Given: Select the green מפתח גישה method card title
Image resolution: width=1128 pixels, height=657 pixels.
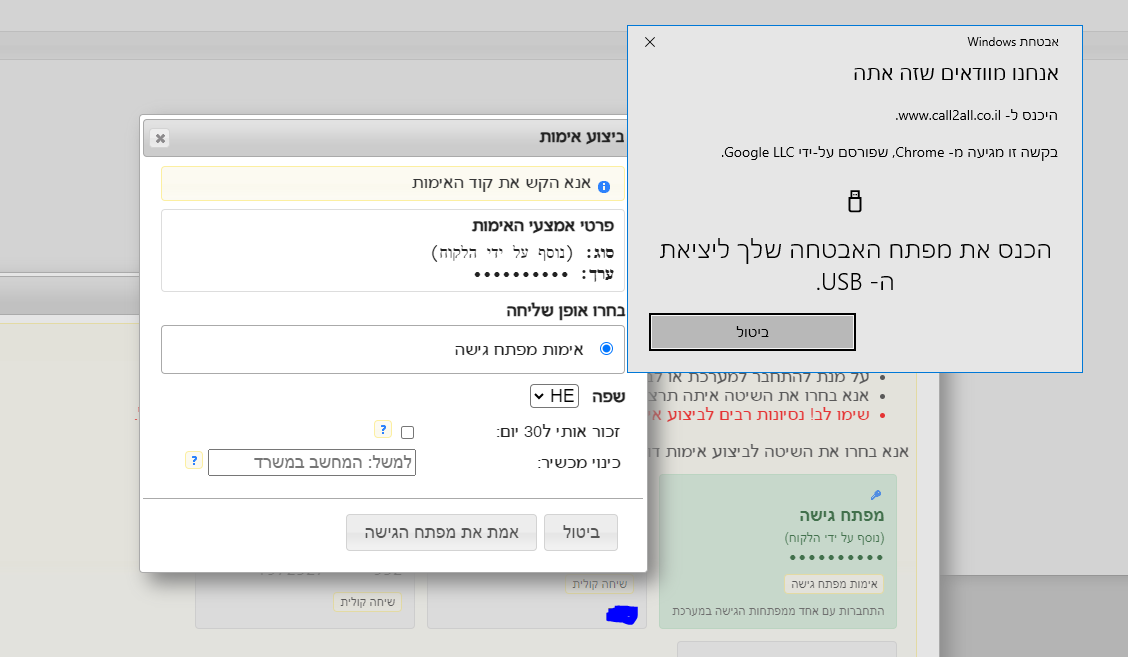Looking at the screenshot, I should (x=841, y=516).
